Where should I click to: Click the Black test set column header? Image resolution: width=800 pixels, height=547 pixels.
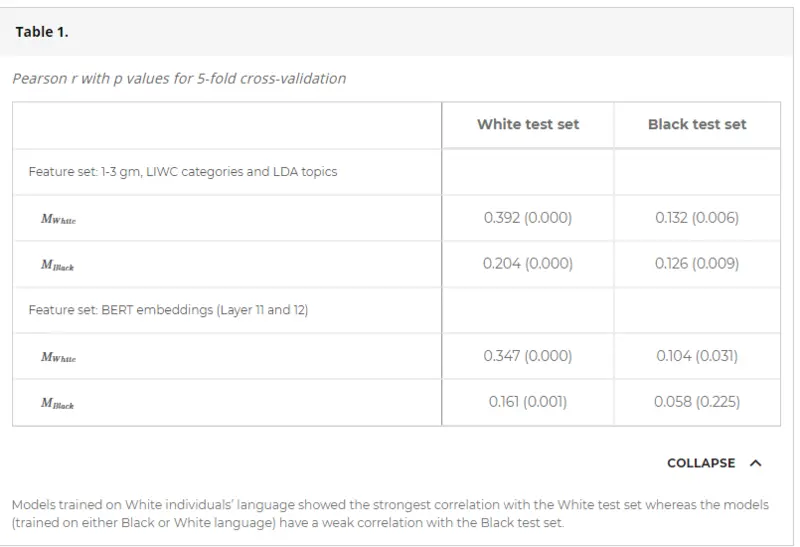coord(697,125)
